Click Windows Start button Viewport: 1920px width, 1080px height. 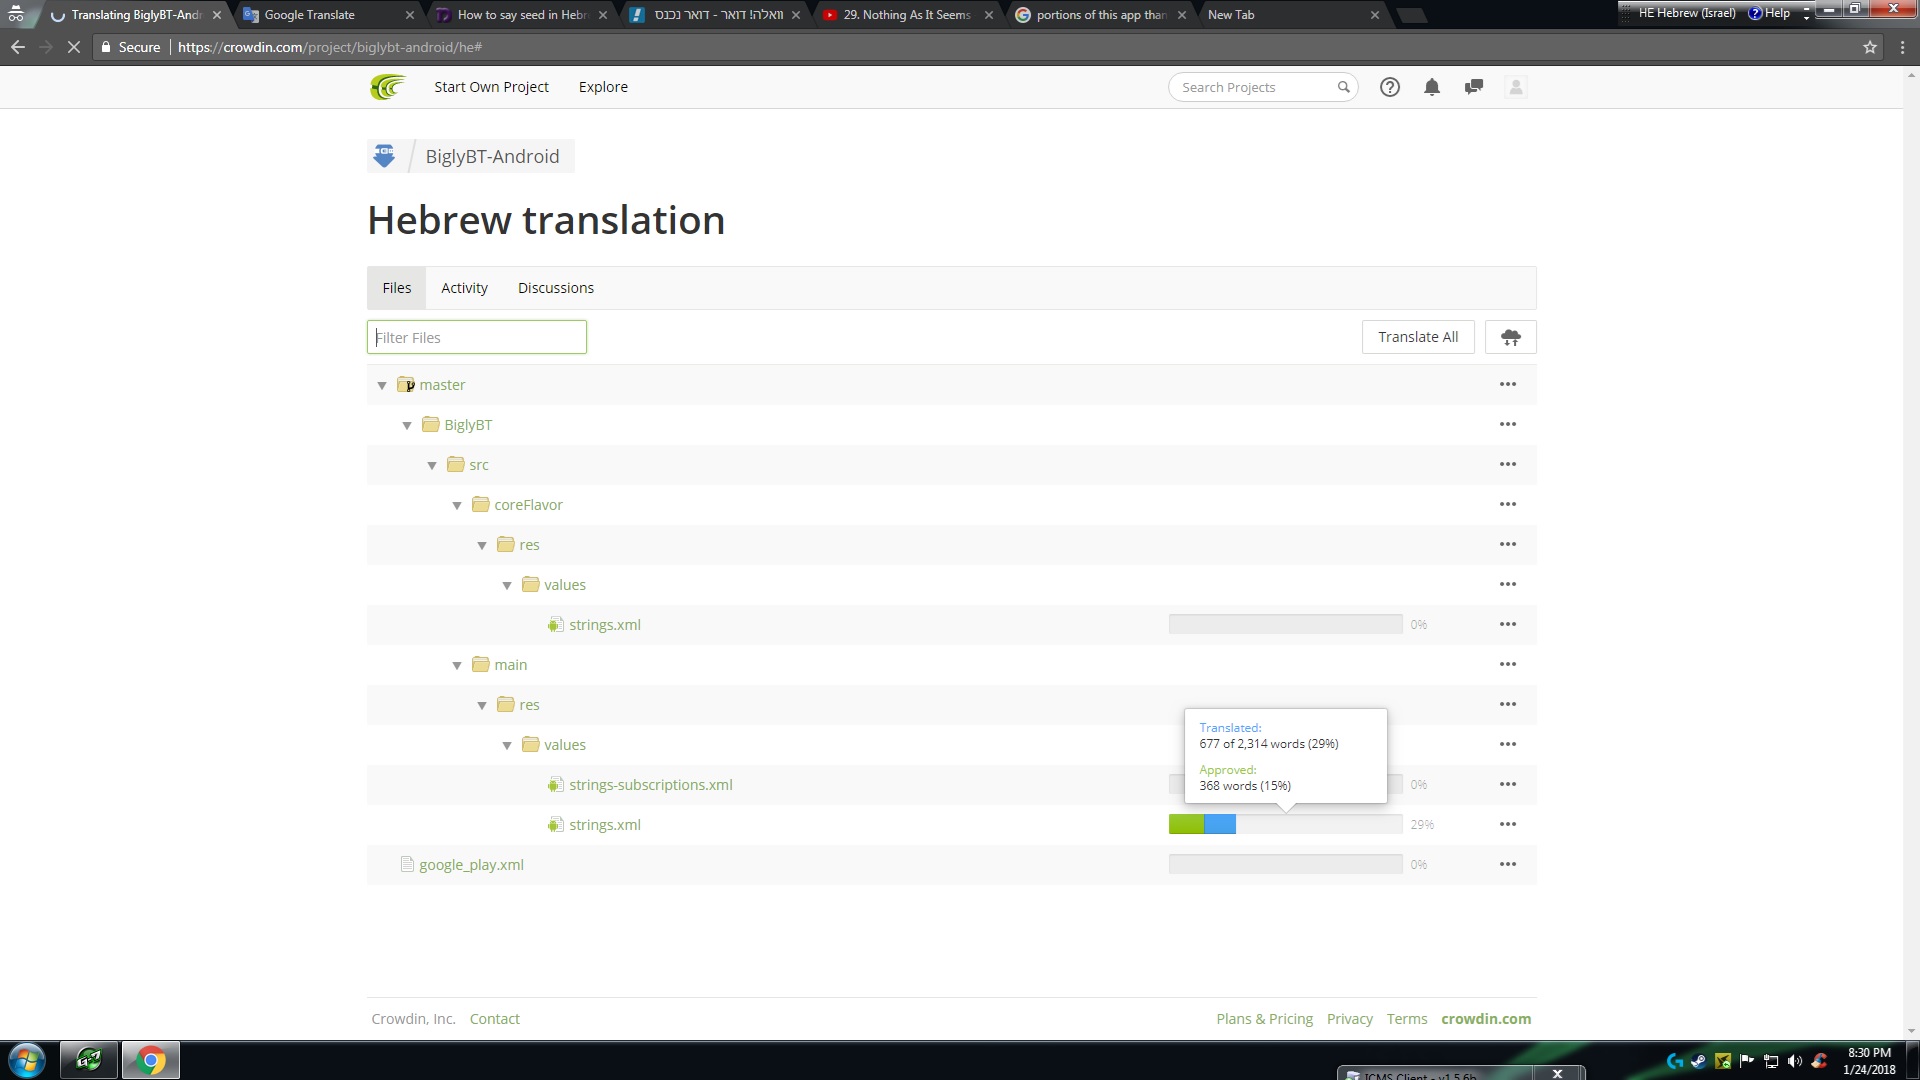point(27,1060)
